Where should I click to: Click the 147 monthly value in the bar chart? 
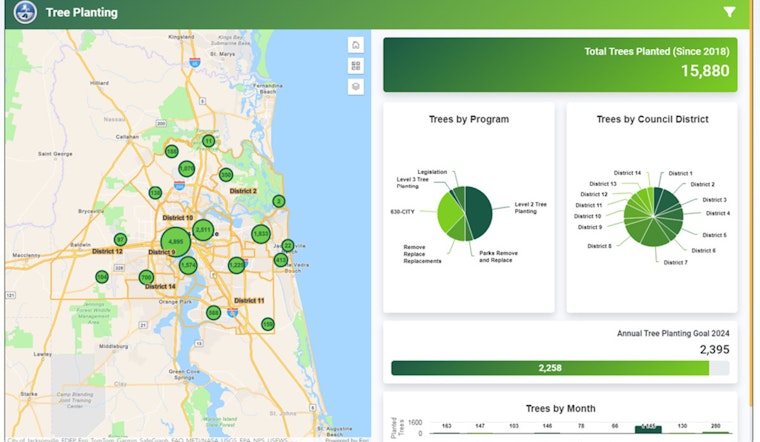point(480,426)
